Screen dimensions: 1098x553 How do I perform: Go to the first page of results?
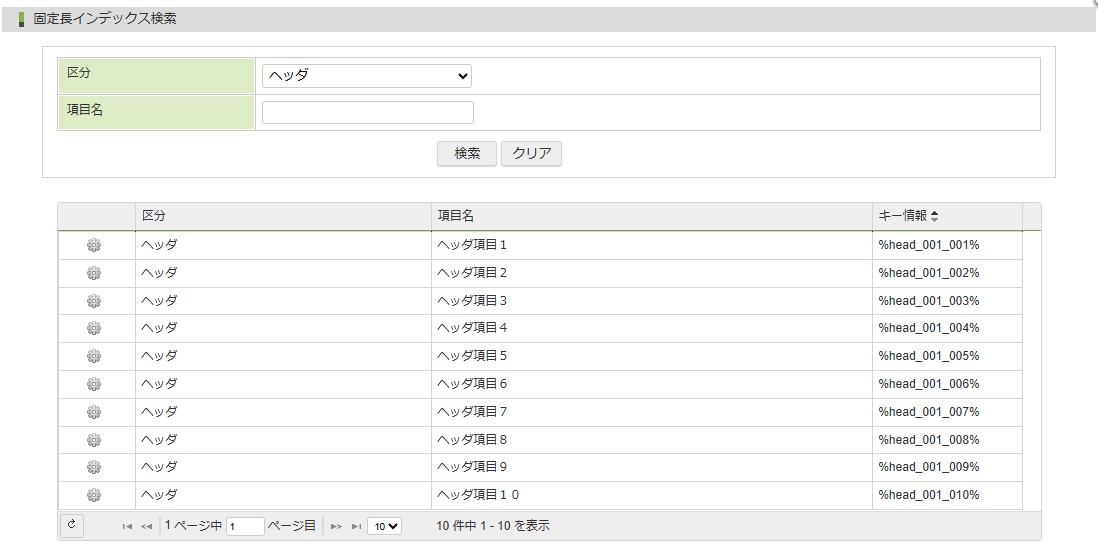coord(127,526)
